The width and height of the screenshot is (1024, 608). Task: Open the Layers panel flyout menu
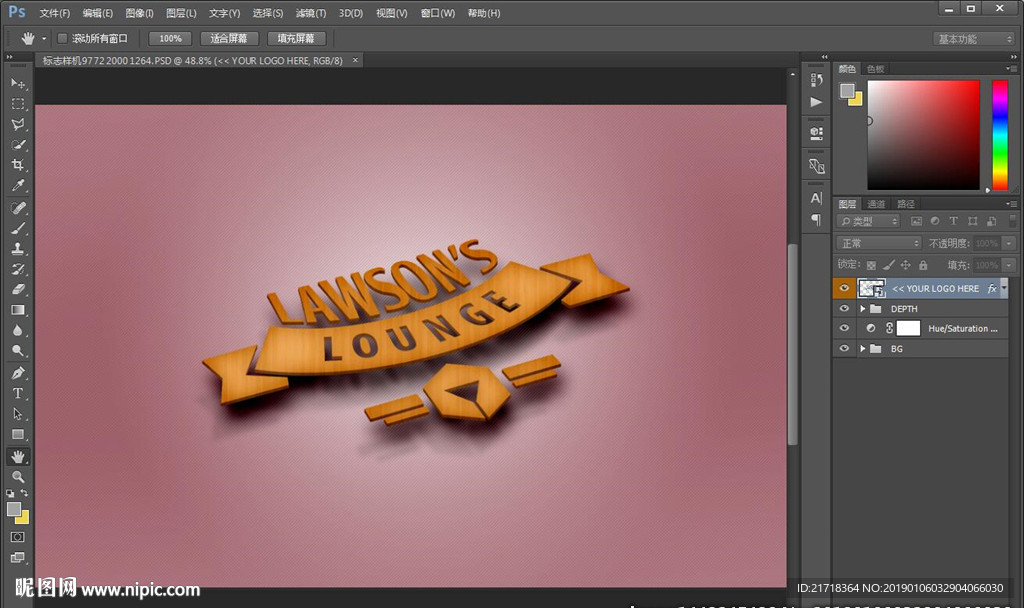[x=1011, y=204]
